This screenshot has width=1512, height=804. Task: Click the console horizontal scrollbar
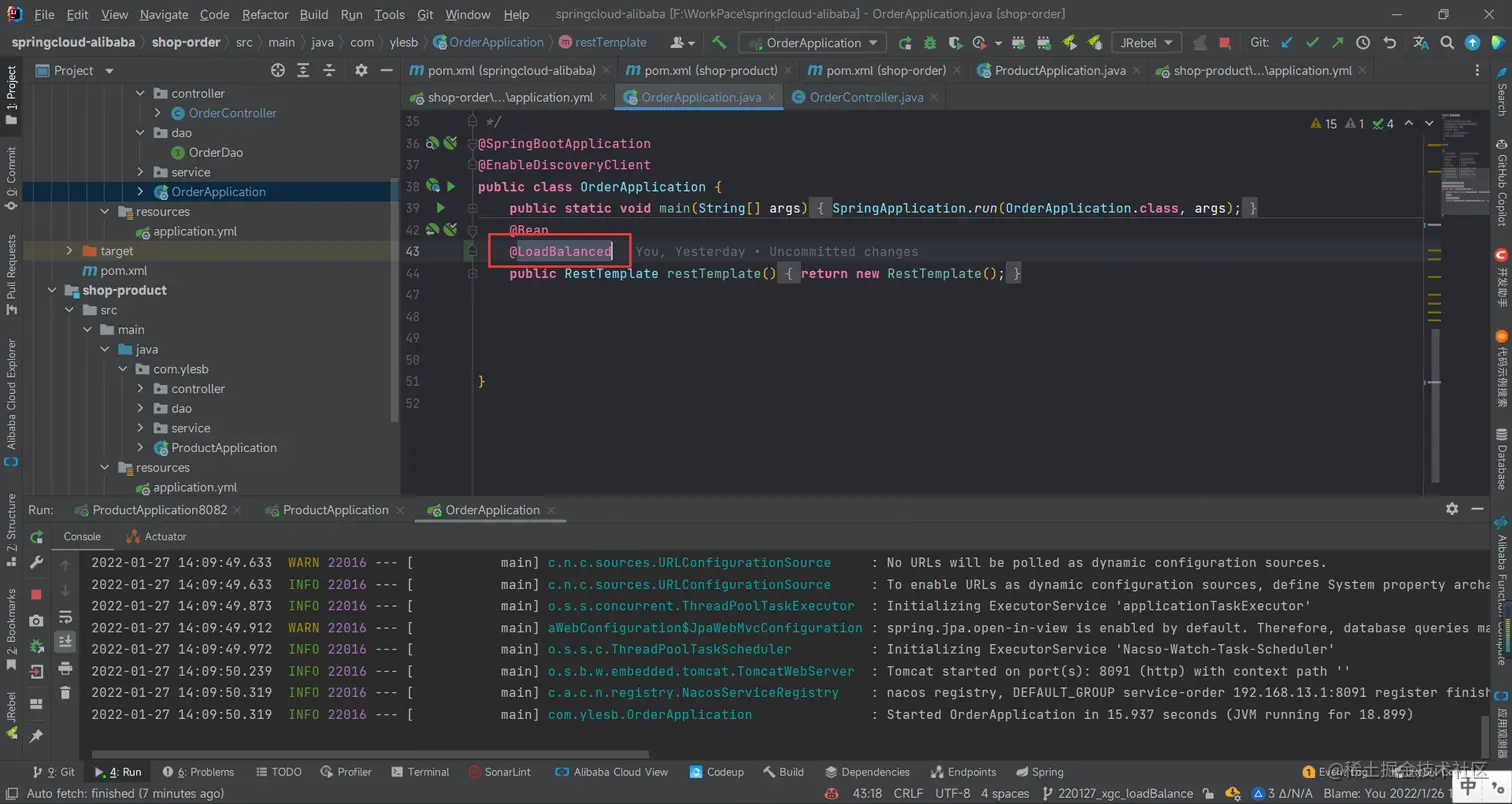370,754
